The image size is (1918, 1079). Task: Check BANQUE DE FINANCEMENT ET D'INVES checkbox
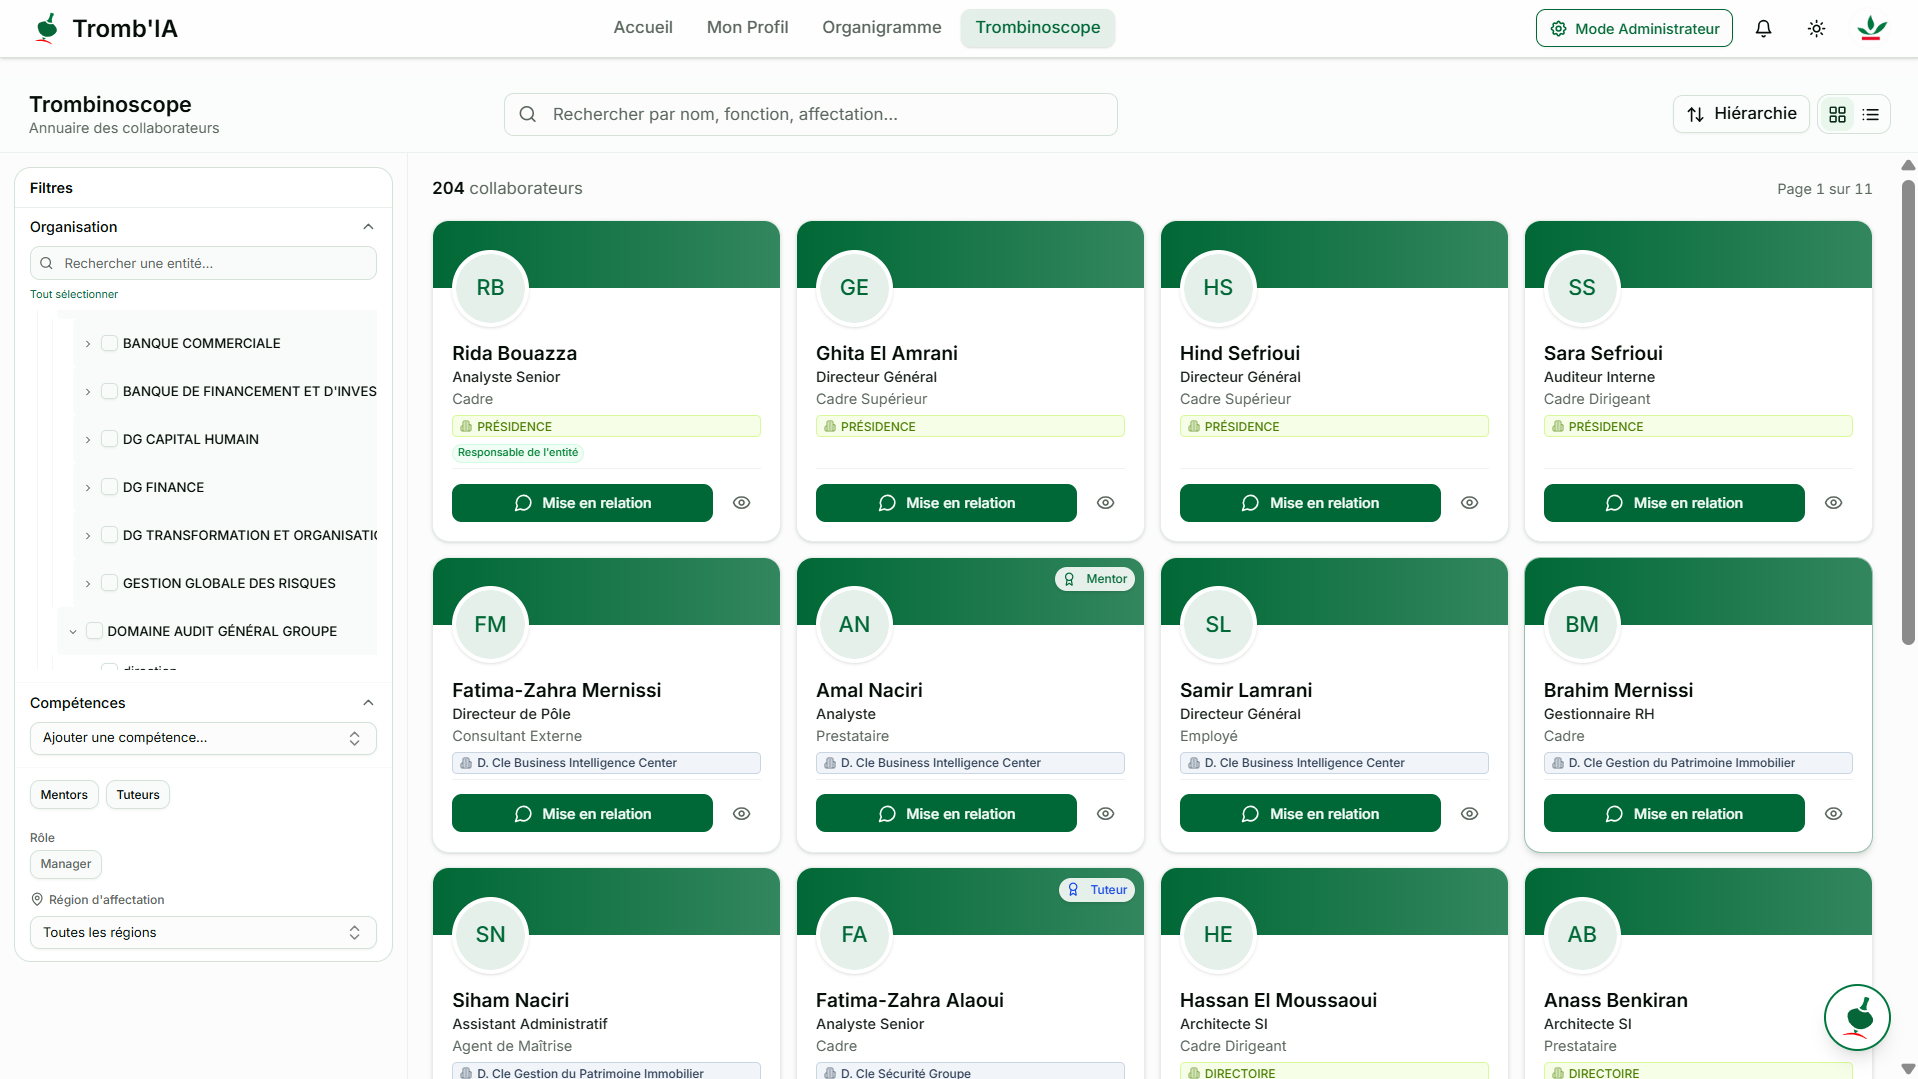tap(110, 392)
